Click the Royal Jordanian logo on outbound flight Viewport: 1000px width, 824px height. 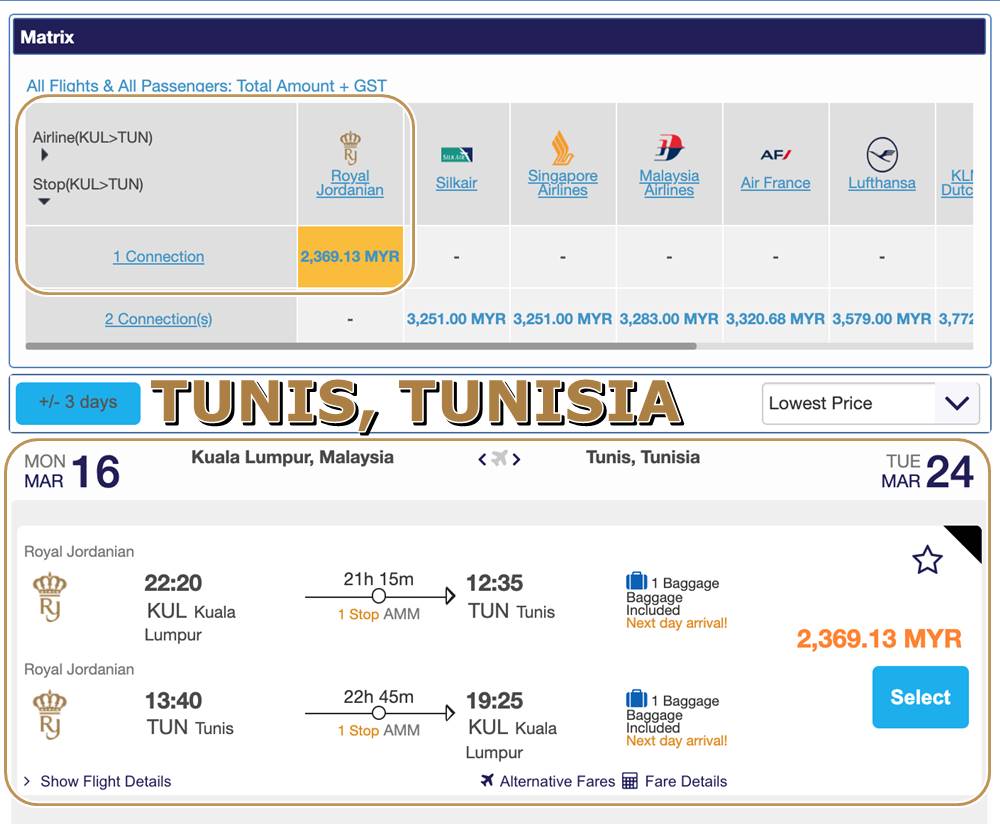click(50, 597)
